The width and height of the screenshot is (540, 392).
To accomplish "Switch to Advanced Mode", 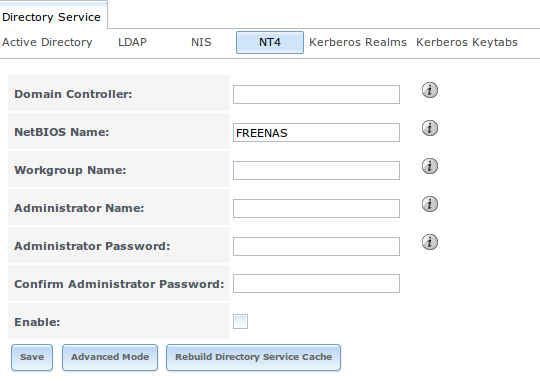I will 110,357.
